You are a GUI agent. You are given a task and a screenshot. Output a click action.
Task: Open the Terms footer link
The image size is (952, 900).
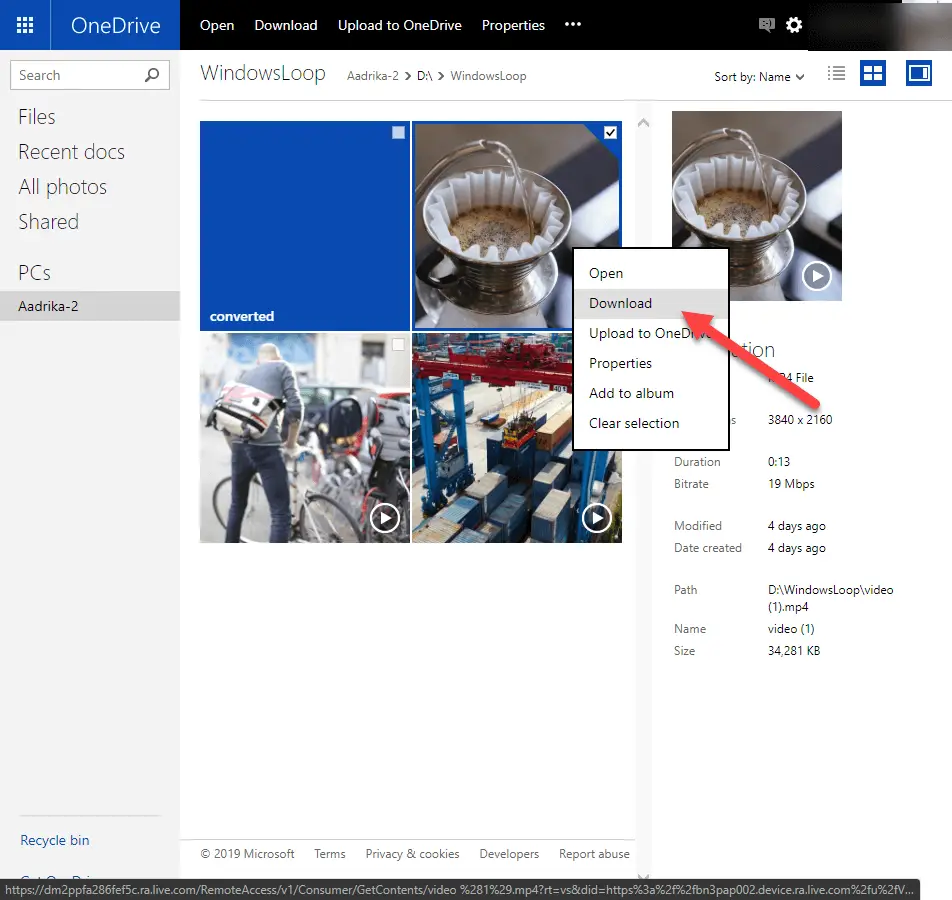[330, 854]
